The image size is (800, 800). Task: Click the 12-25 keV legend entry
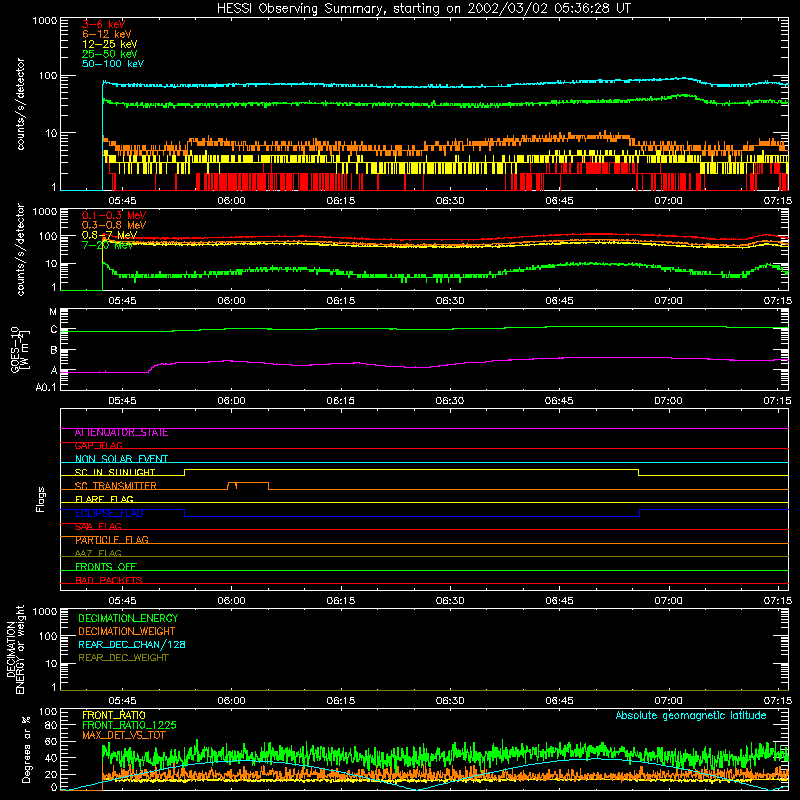(x=110, y=44)
